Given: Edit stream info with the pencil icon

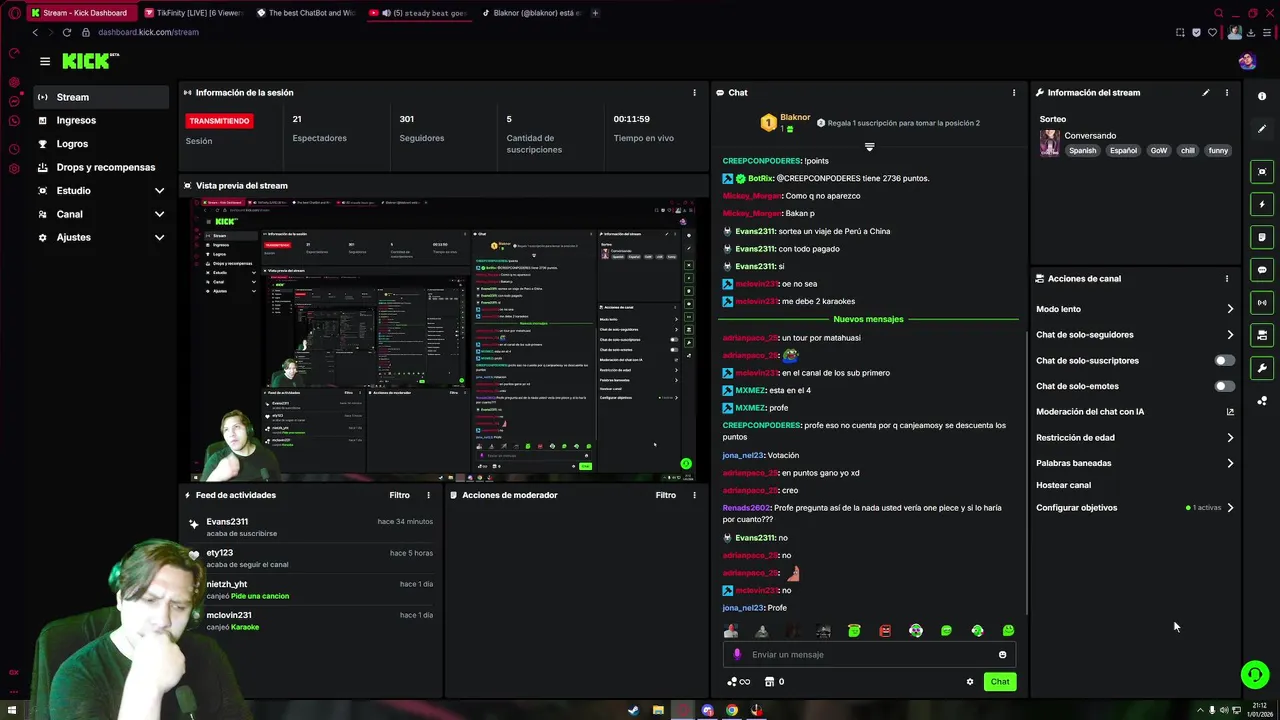Looking at the screenshot, I should point(1205,93).
